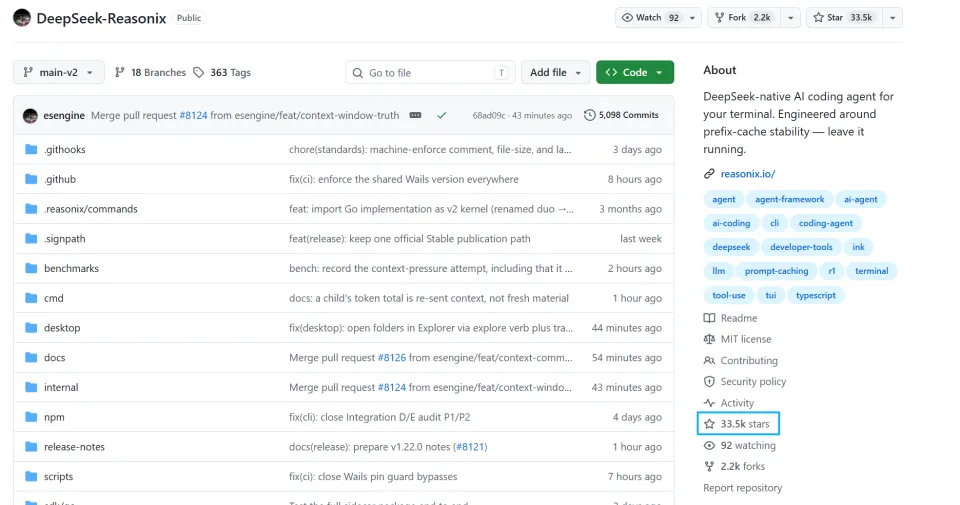Open the green Code dropdown
The image size is (960, 505).
(x=635, y=72)
